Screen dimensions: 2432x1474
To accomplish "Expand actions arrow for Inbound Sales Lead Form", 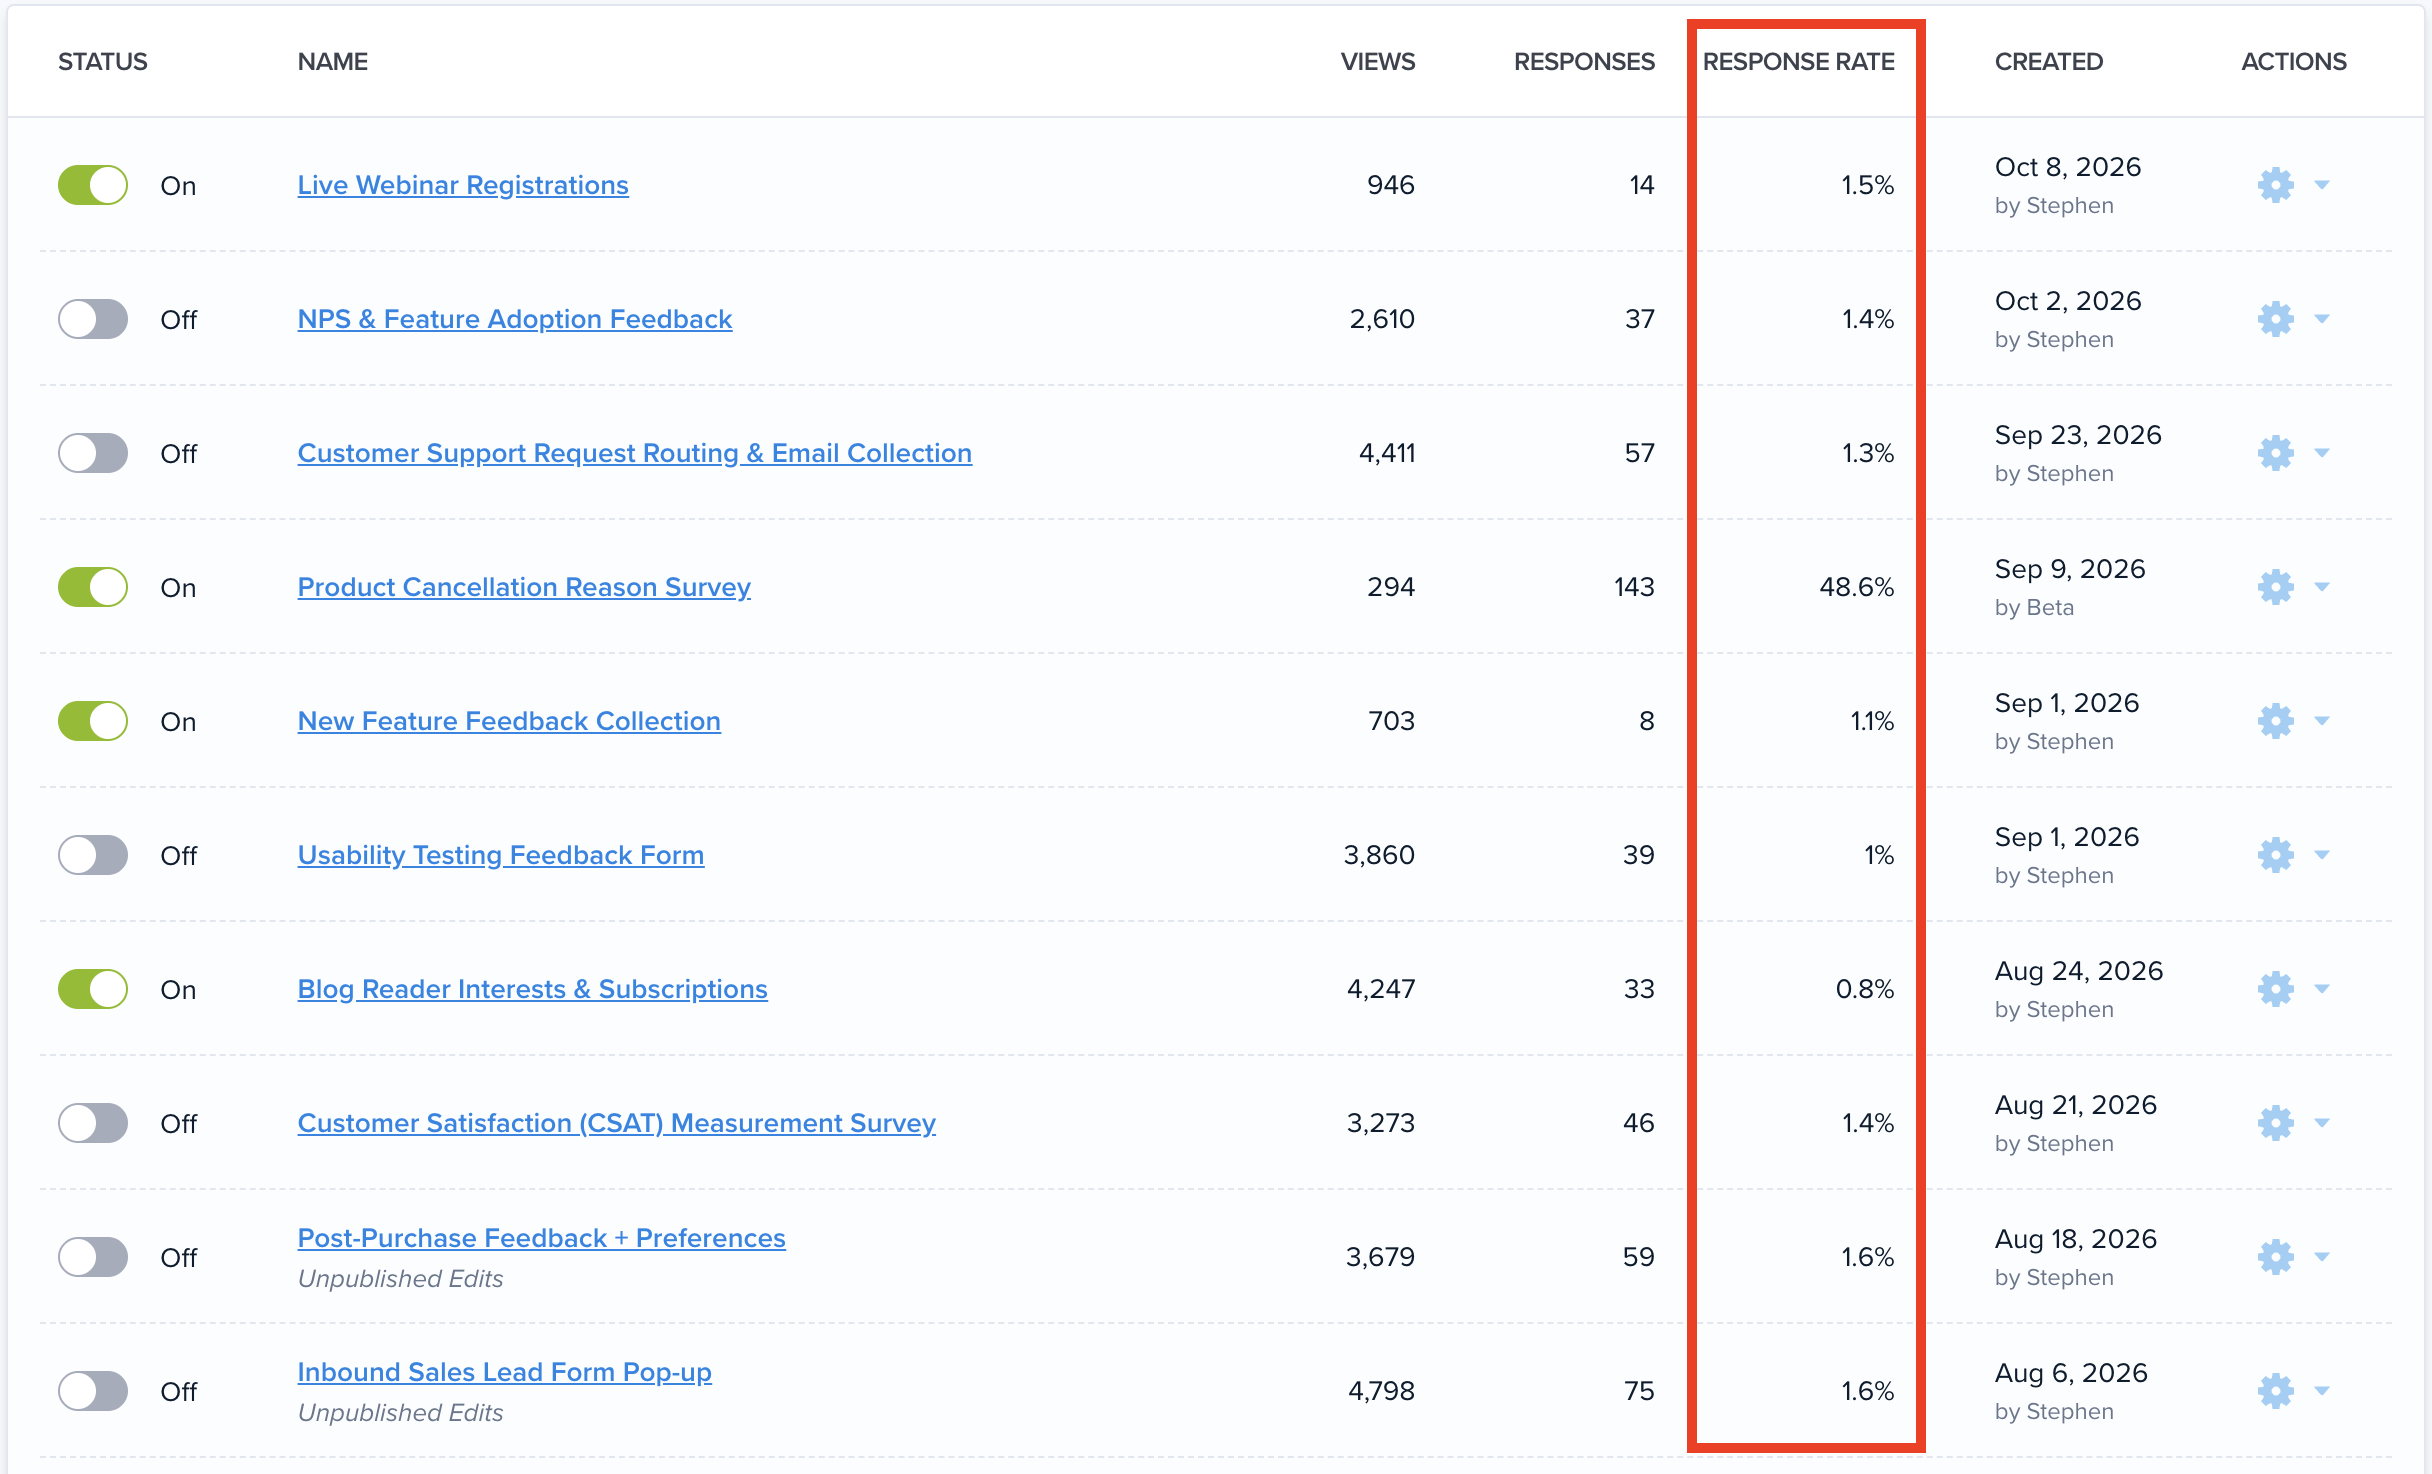I will coord(2322,1391).
